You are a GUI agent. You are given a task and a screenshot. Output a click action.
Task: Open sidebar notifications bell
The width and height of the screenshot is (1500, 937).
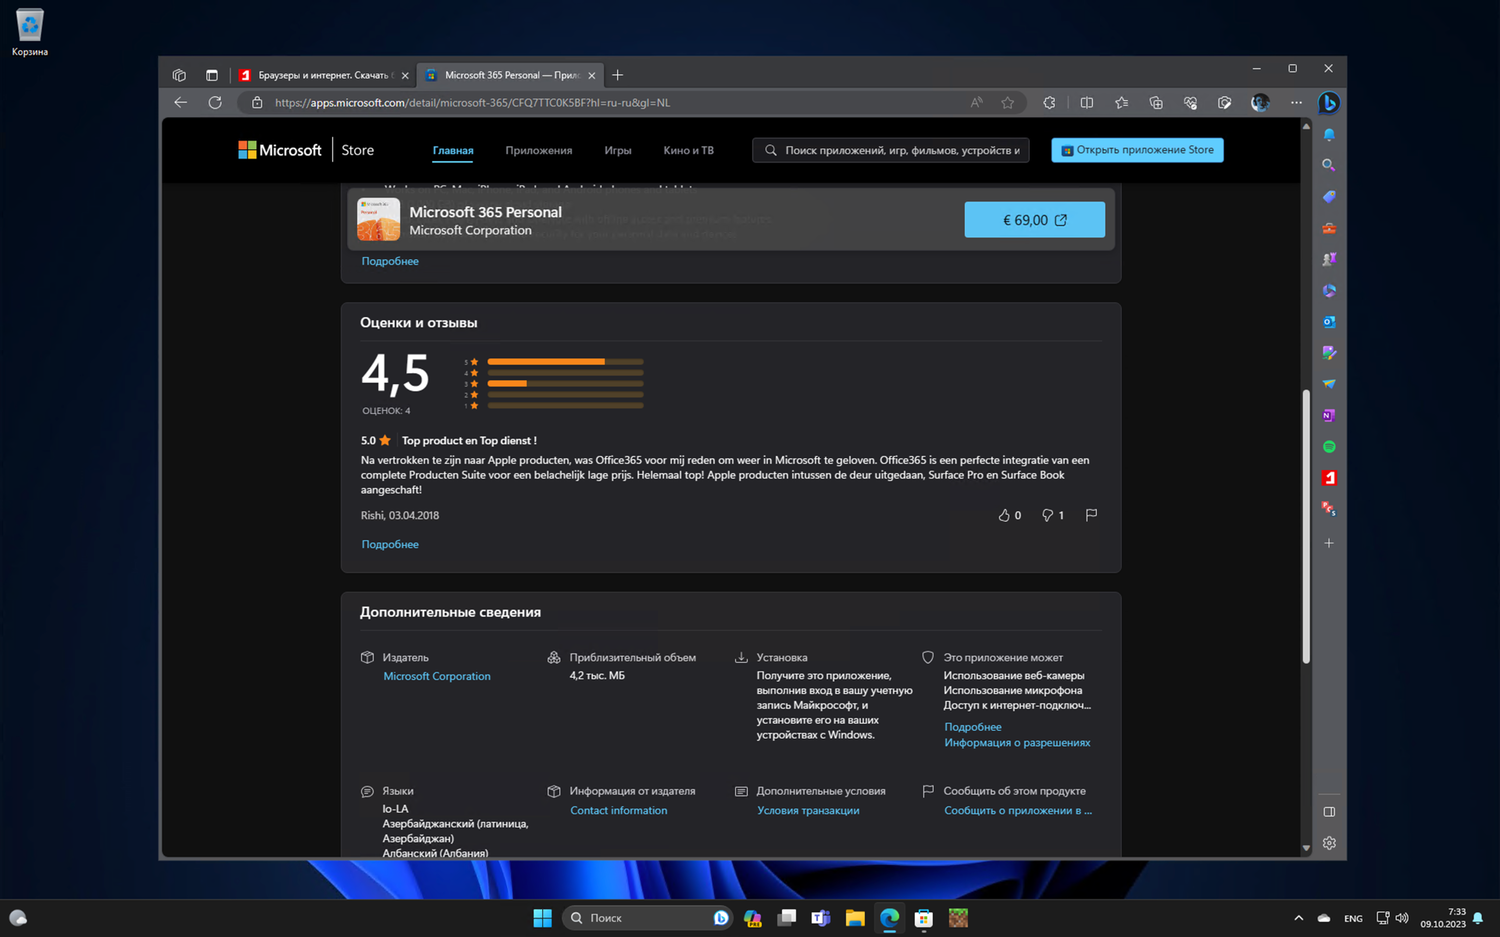[x=1329, y=134]
